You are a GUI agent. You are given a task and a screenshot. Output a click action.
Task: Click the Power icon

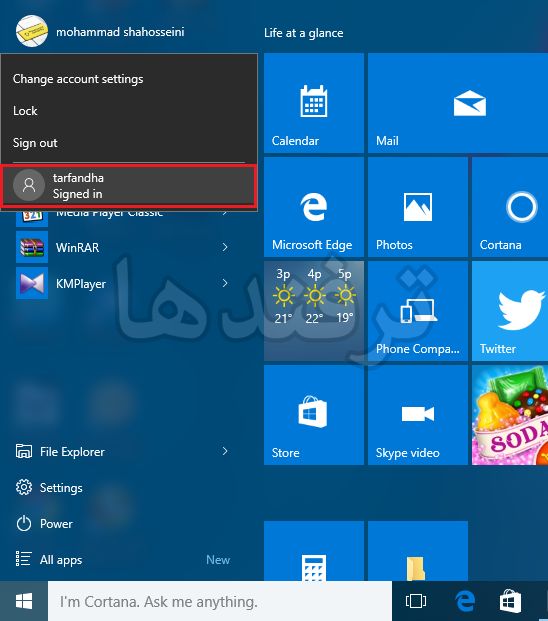24,524
